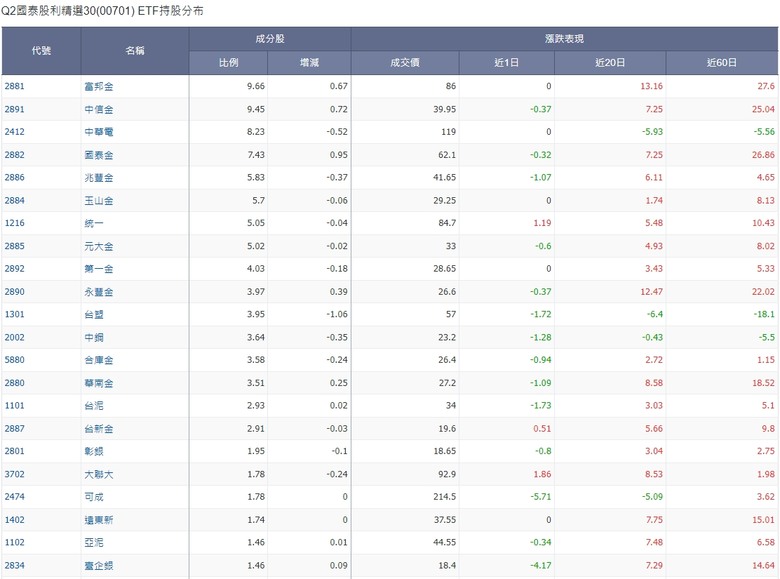
Task: Open stock code 2881 link
Action: click(x=14, y=86)
